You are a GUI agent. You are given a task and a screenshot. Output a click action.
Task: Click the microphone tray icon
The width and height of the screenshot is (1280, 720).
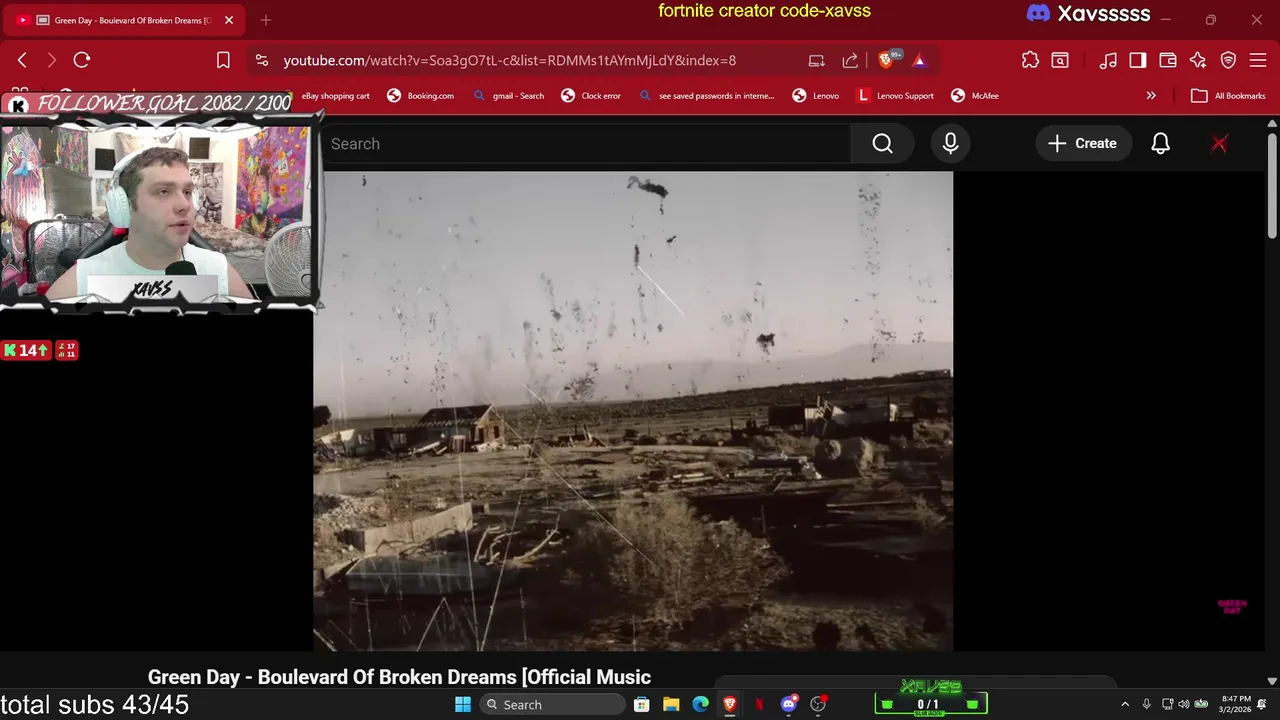pos(1146,704)
